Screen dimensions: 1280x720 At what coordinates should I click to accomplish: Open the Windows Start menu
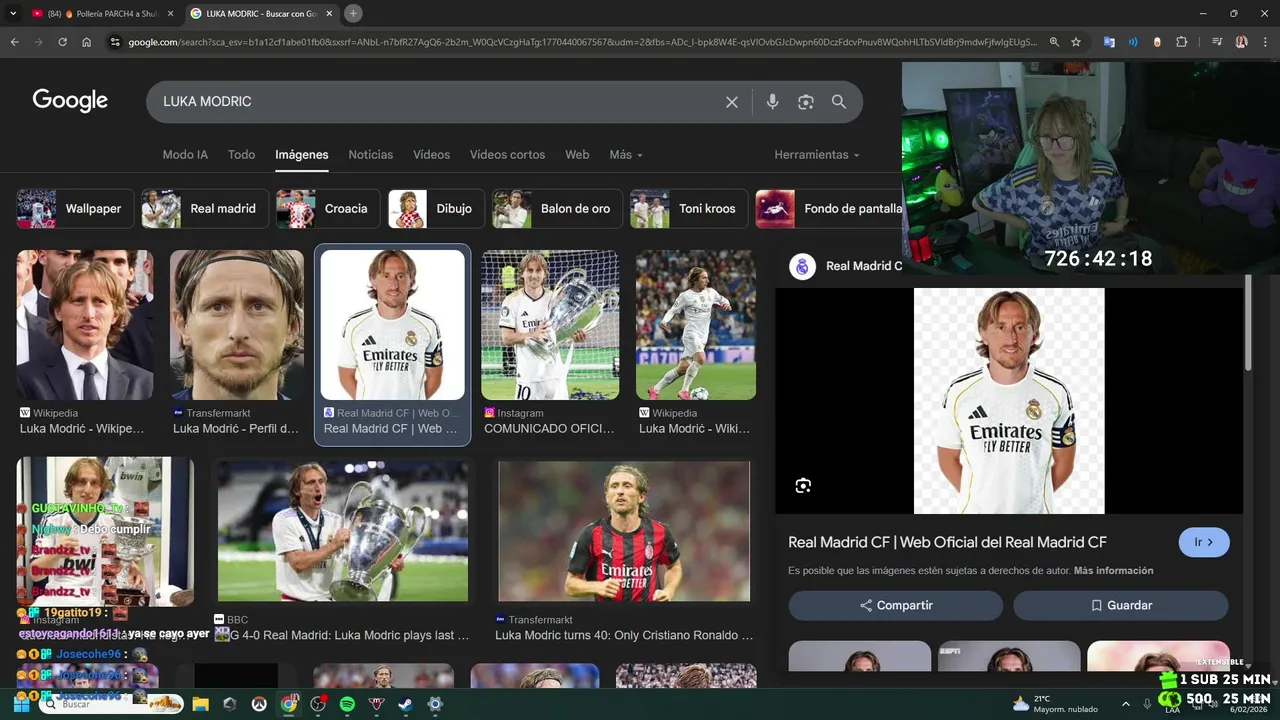(21, 704)
